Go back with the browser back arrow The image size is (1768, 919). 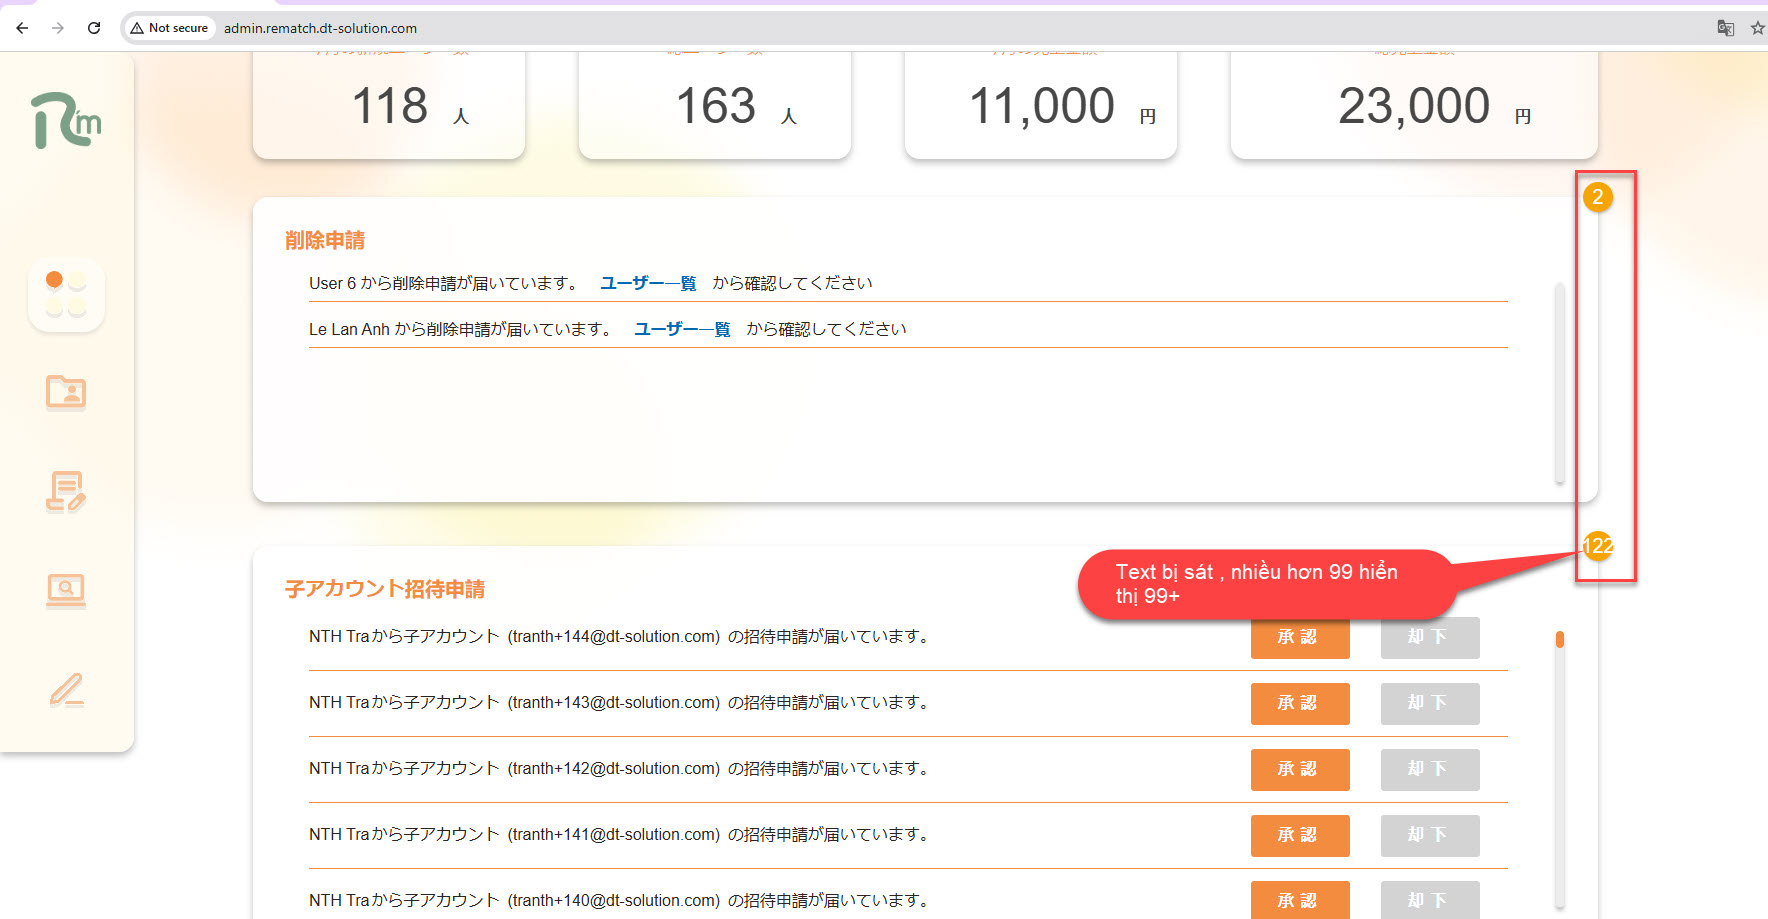22,28
